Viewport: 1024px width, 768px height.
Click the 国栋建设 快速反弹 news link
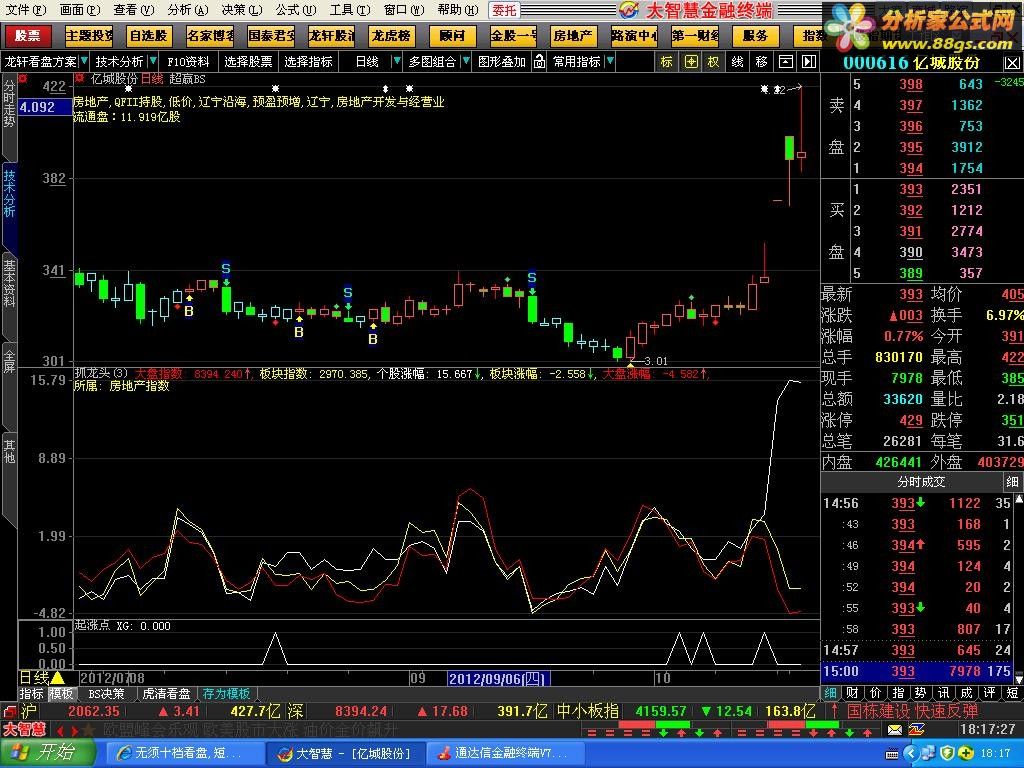tap(912, 711)
